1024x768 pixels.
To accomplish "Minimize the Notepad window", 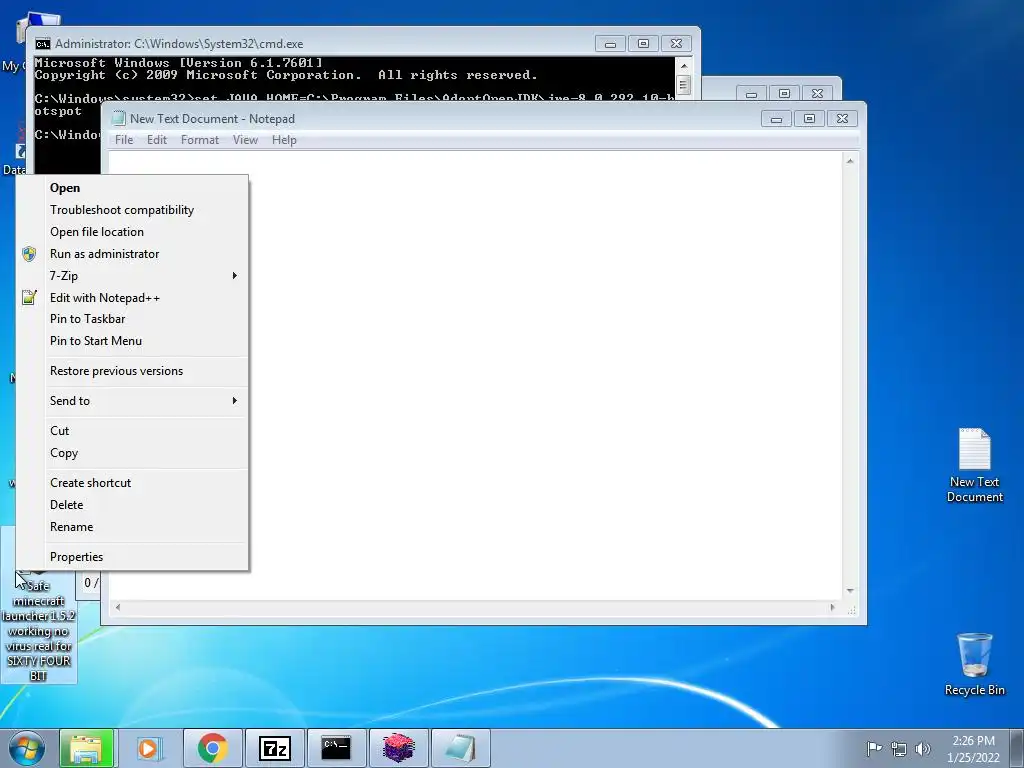I will 776,119.
